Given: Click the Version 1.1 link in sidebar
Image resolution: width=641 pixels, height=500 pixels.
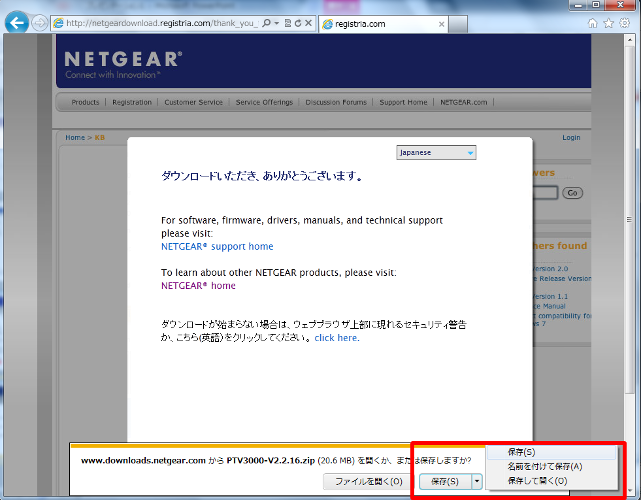Looking at the screenshot, I should 550,296.
